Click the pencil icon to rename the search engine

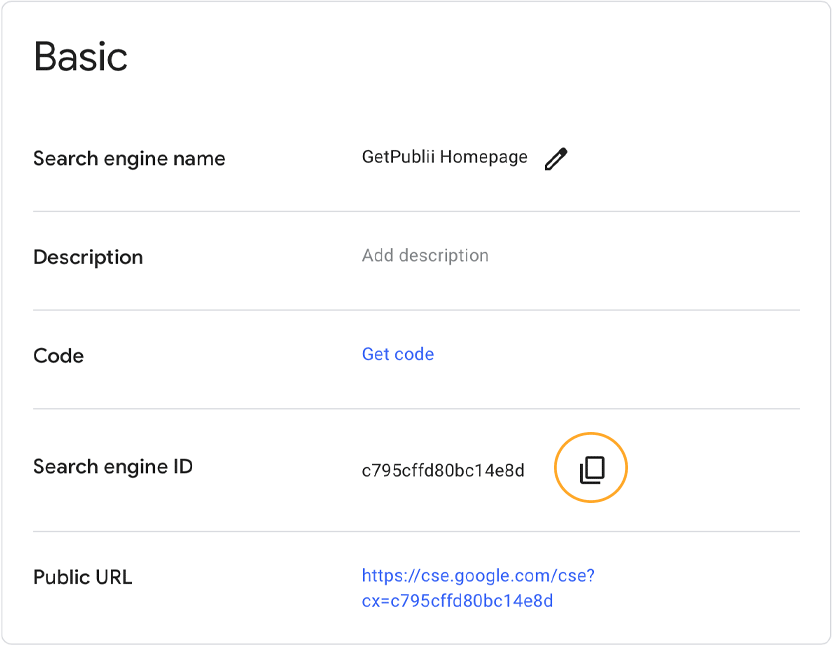[x=557, y=157]
